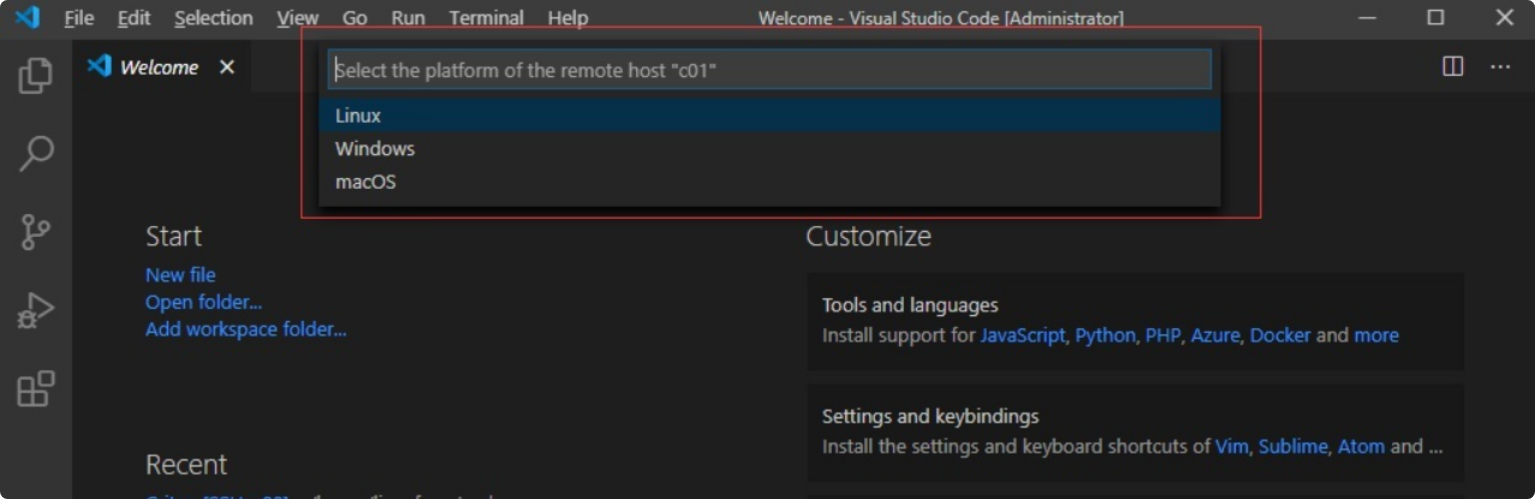Image resolution: width=1535 pixels, height=500 pixels.
Task: Choose Windows from the platform list
Action: pos(375,149)
